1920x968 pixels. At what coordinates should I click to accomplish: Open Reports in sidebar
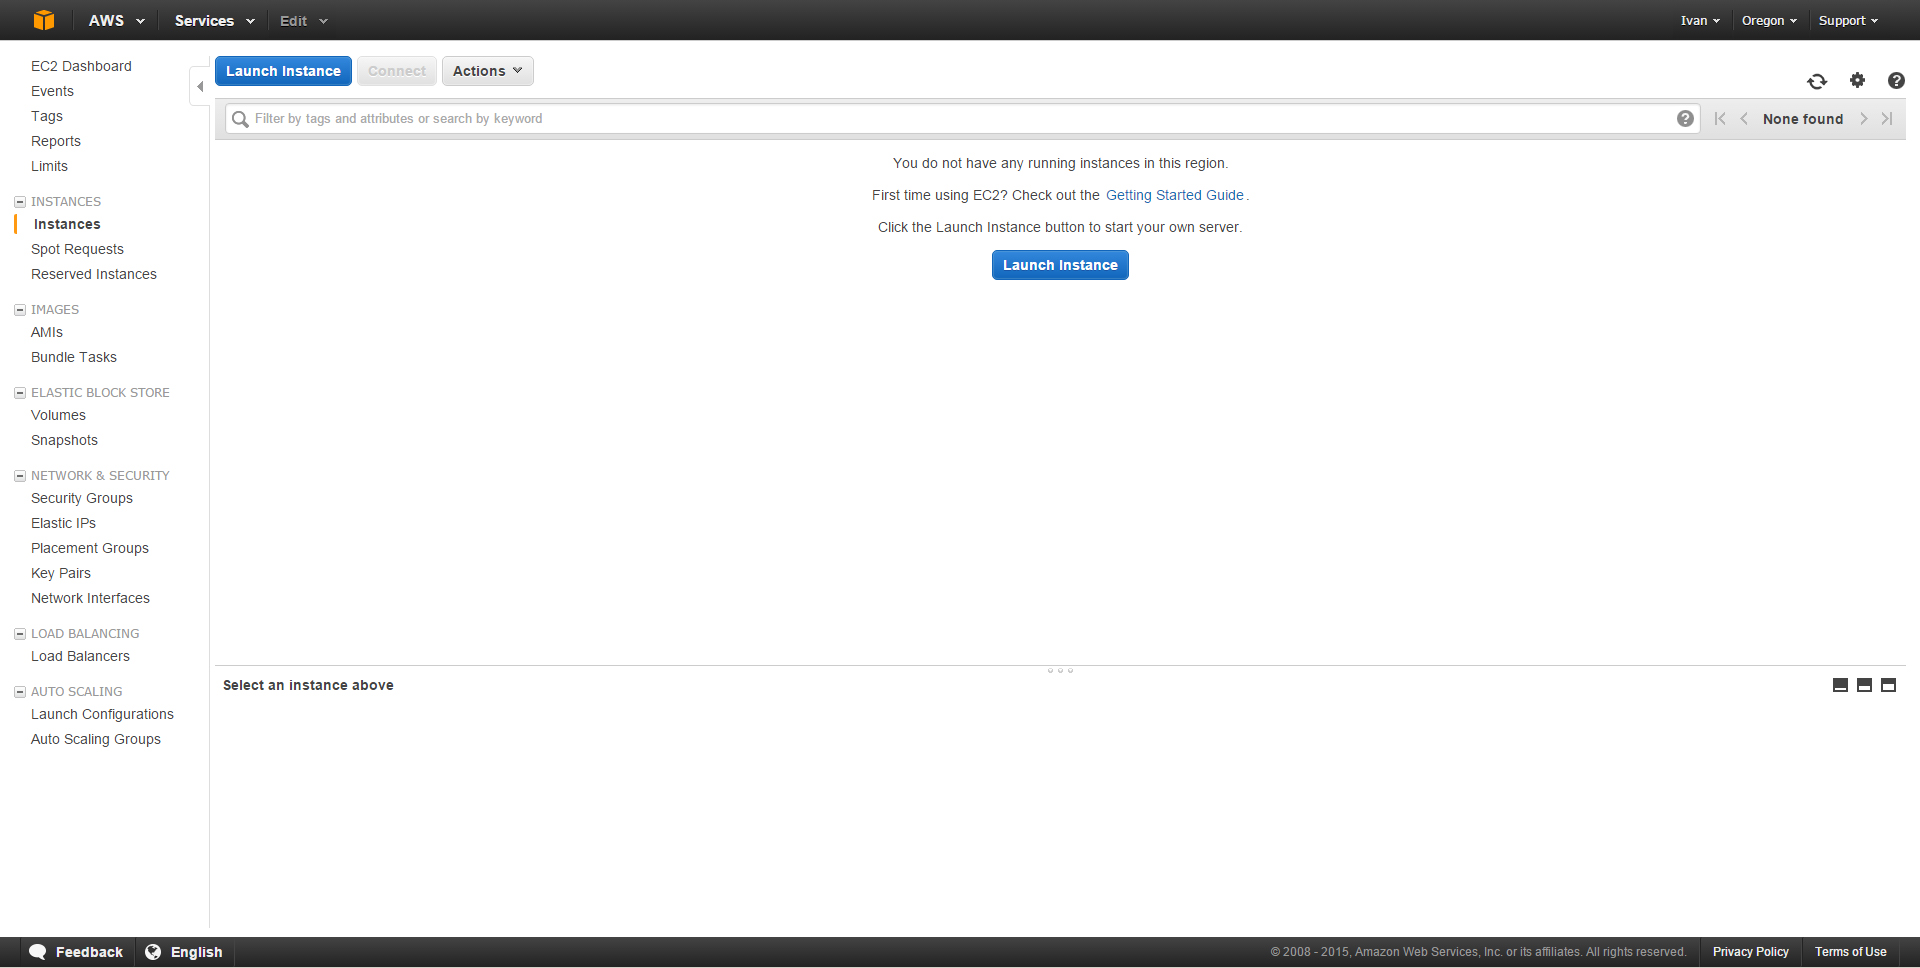coord(56,141)
